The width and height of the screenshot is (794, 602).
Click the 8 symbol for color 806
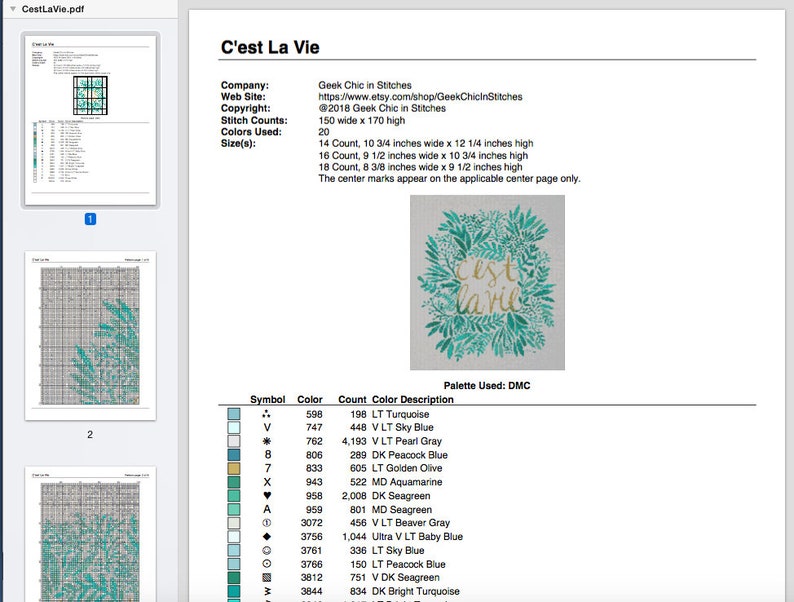click(267, 455)
